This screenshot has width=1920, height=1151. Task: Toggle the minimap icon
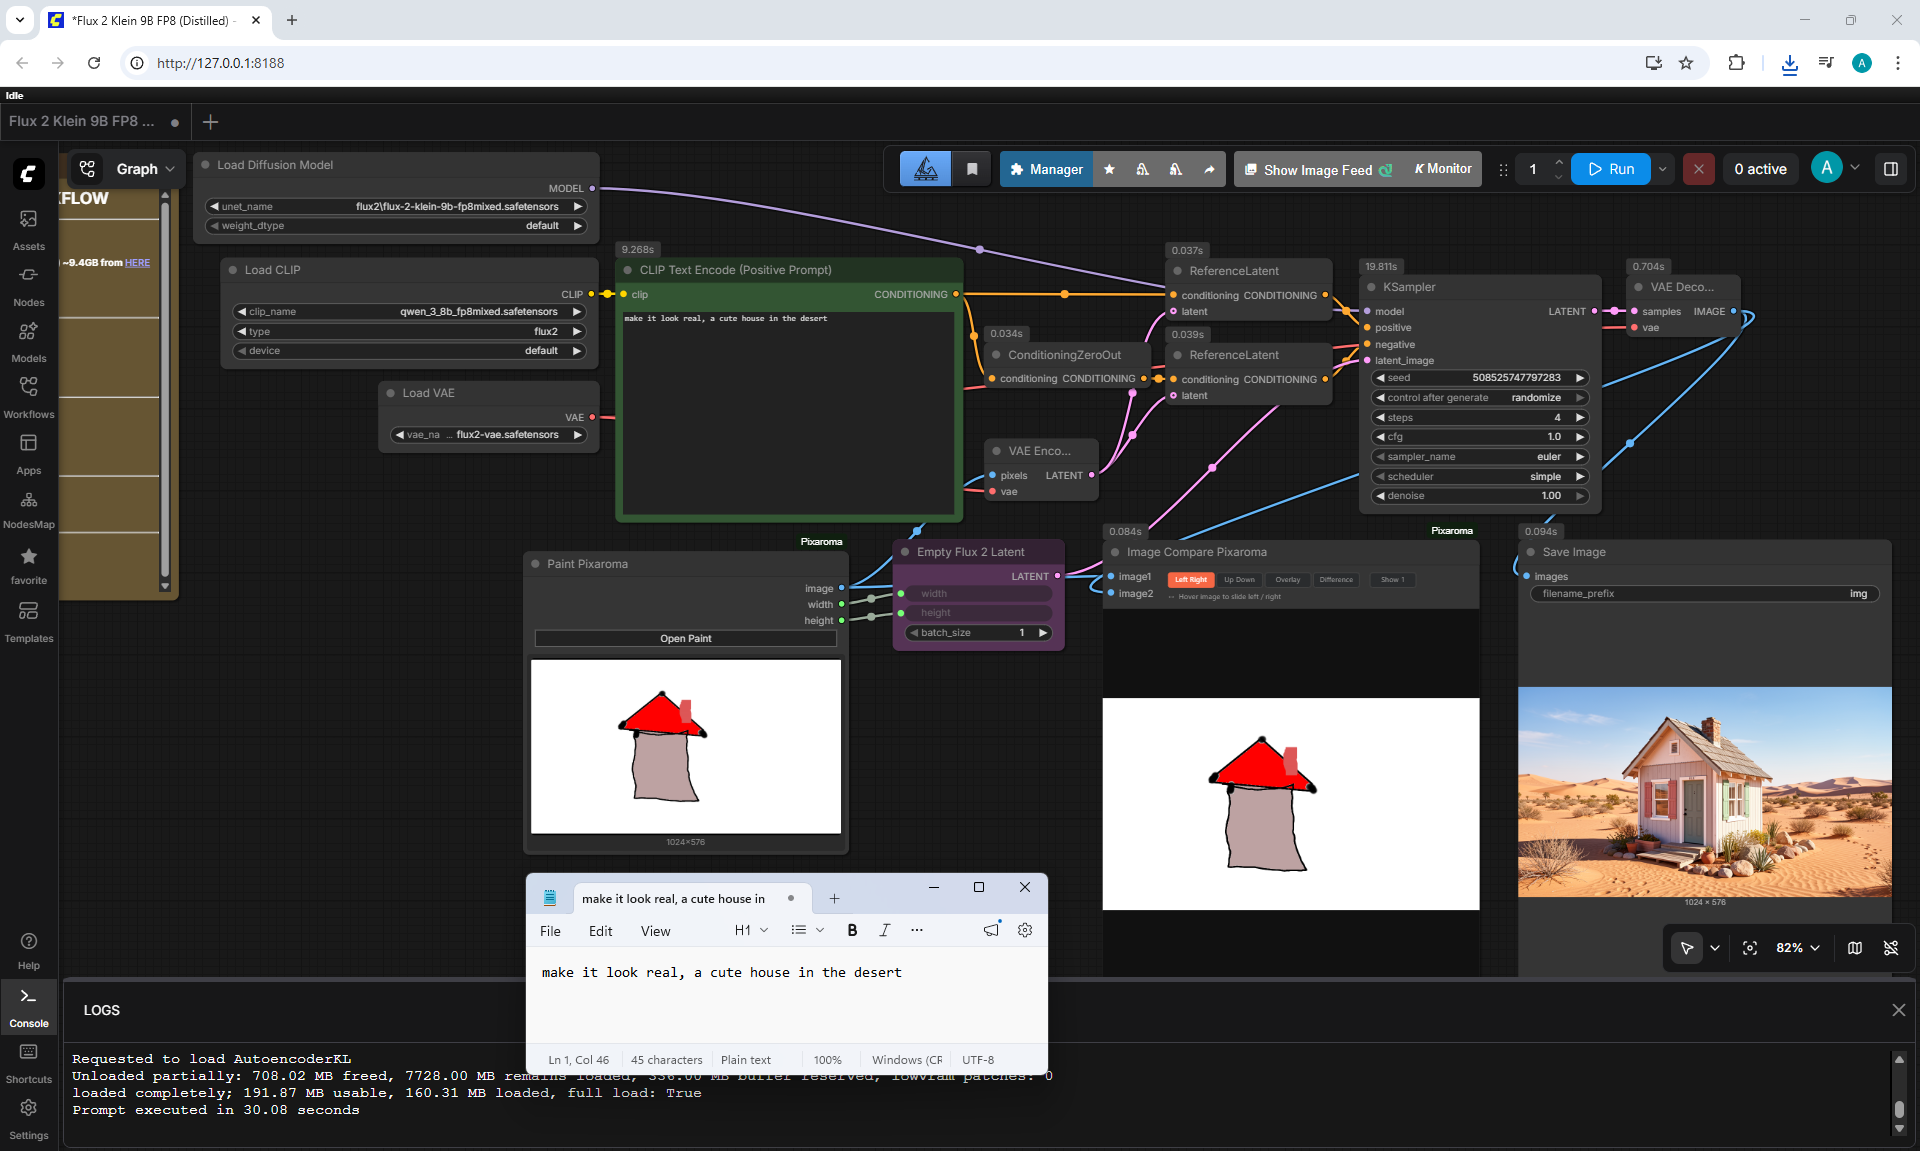pos(1855,948)
